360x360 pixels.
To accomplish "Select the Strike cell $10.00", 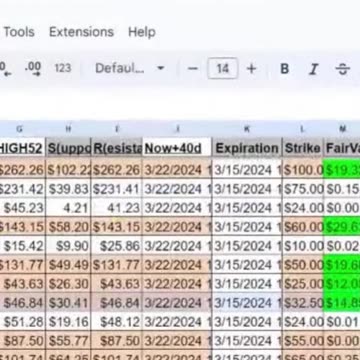I will coord(302,246).
